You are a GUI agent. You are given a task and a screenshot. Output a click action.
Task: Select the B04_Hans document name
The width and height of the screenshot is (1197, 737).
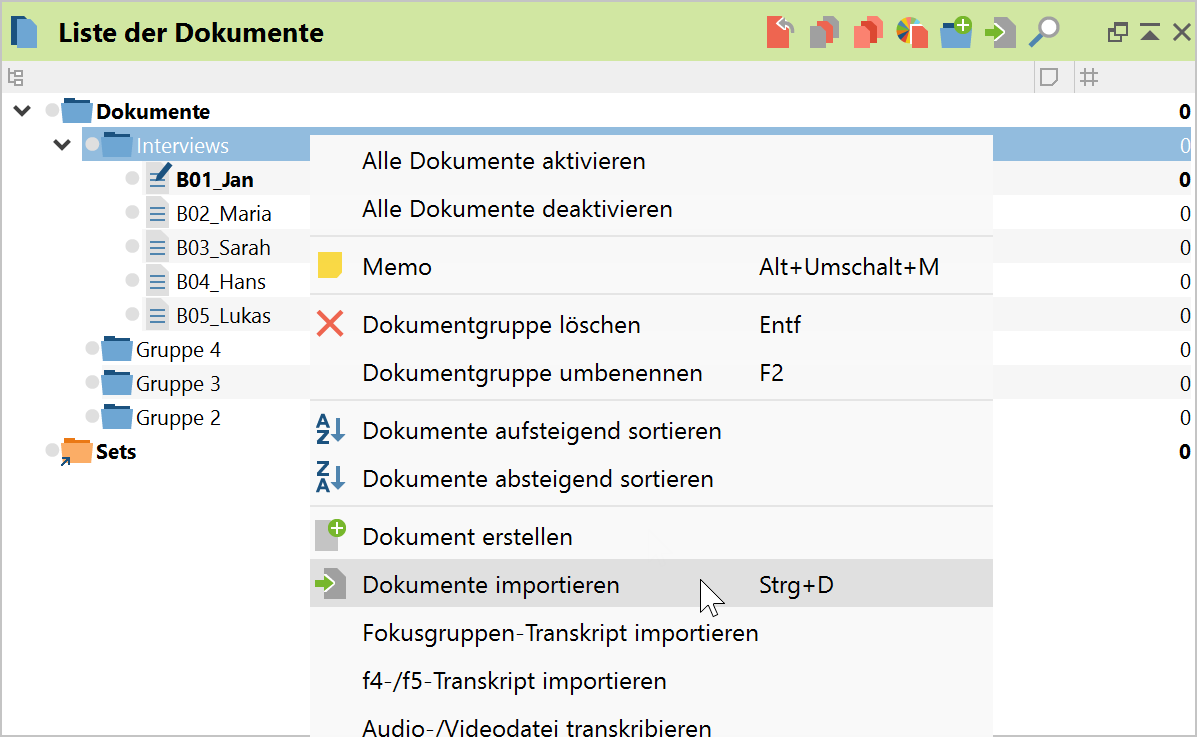point(221,282)
